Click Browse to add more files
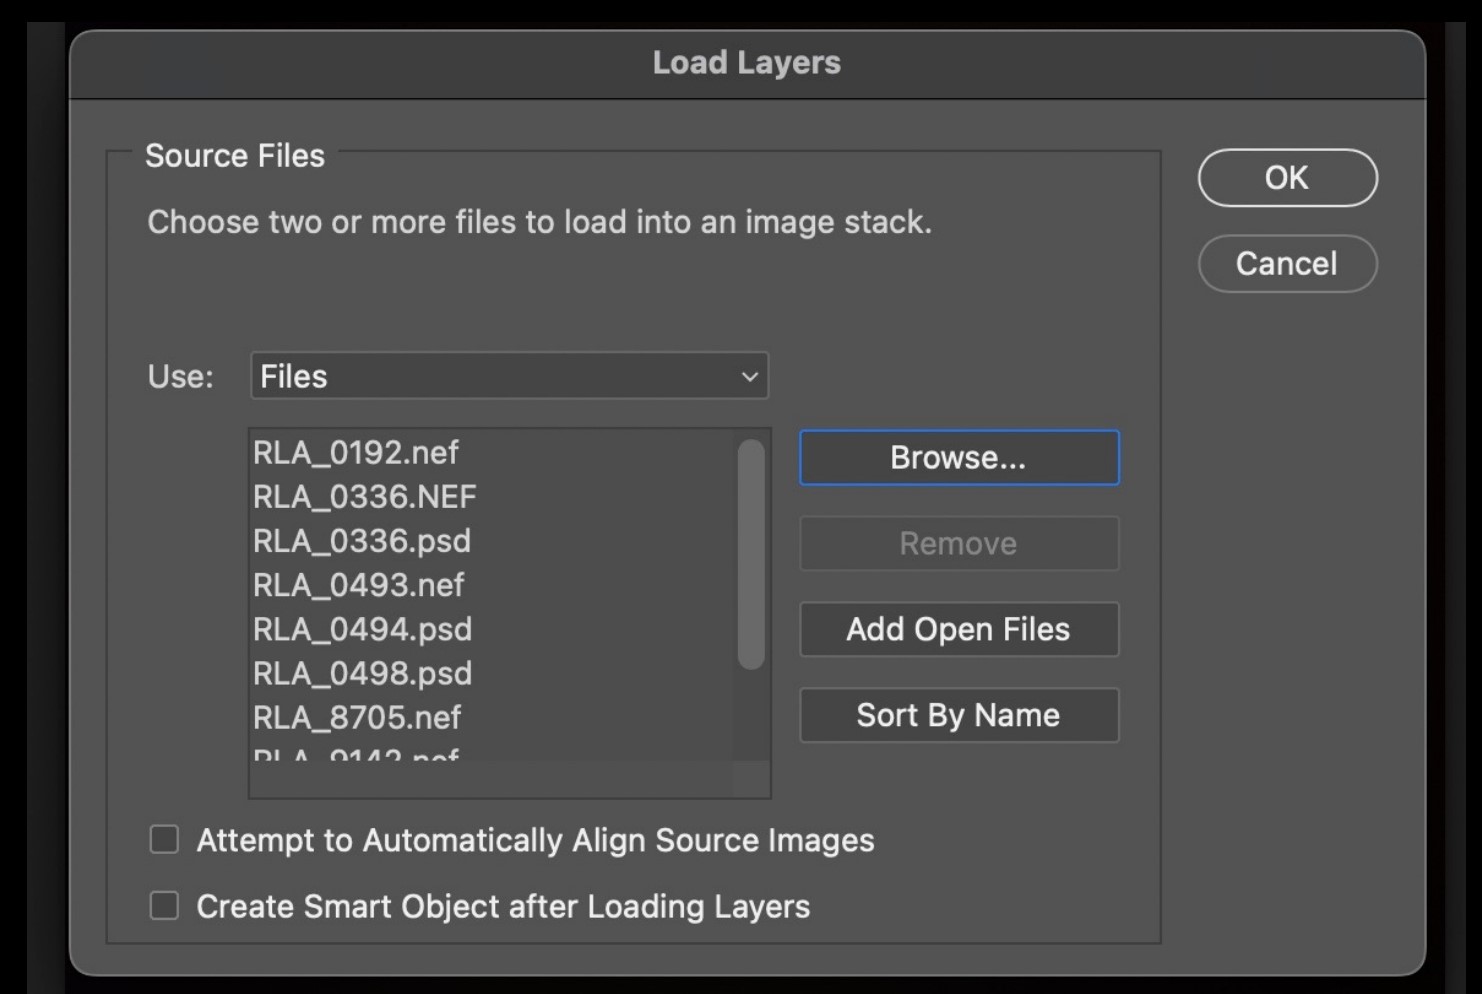 (958, 457)
